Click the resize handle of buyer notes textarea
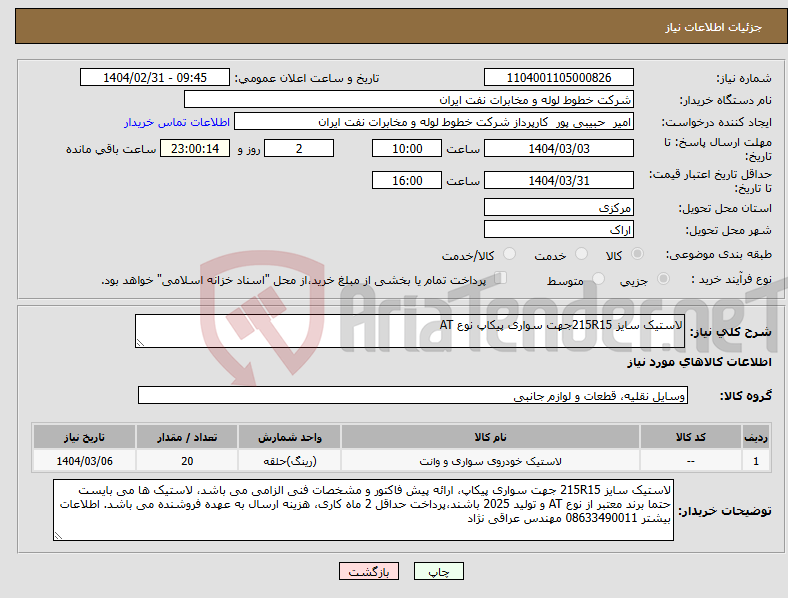Screen dimensions: 788x598 58,536
